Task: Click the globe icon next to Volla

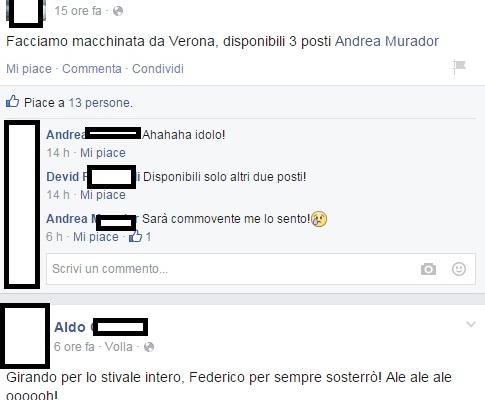Action: pos(149,347)
